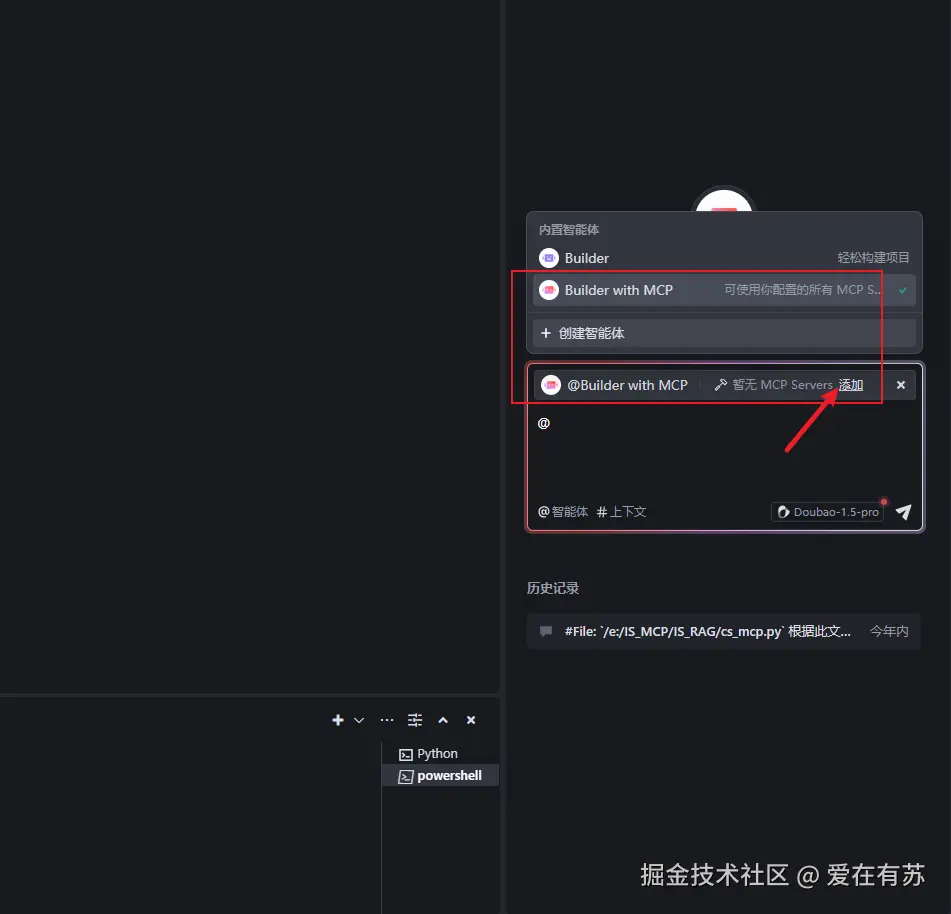Click 创建智能体 to create an agent
951x914 pixels.
tap(724, 333)
